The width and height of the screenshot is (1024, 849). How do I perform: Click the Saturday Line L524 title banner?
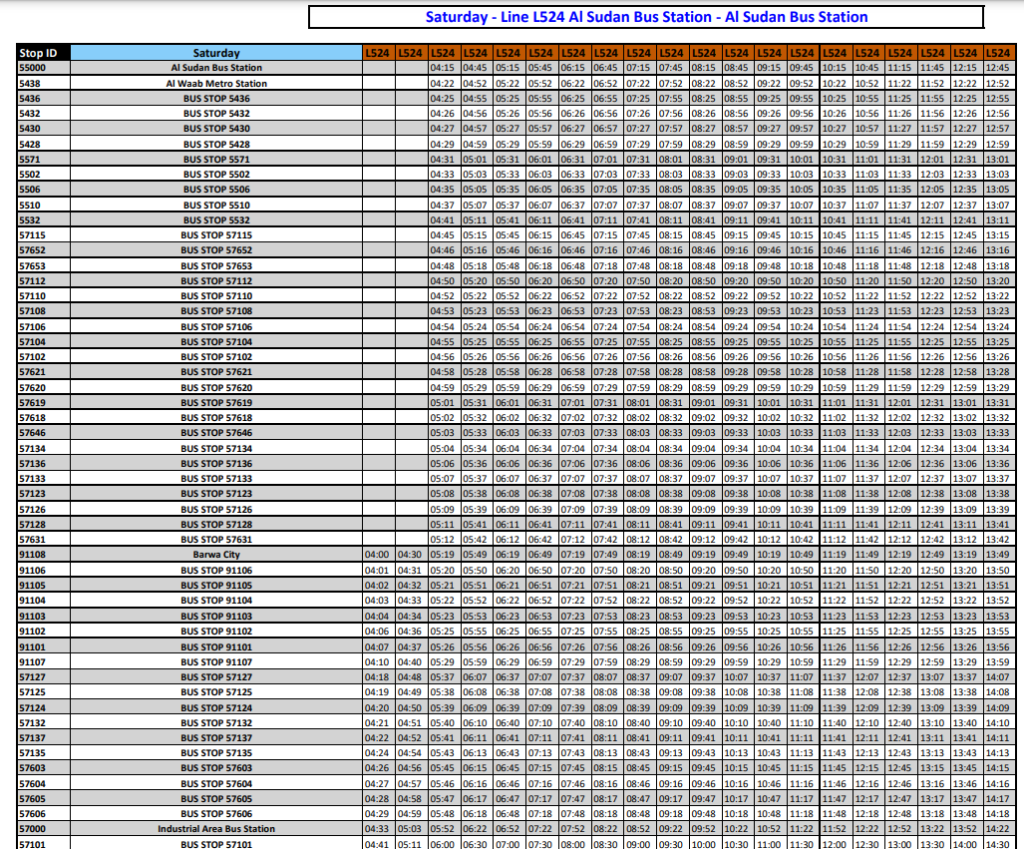coord(646,17)
